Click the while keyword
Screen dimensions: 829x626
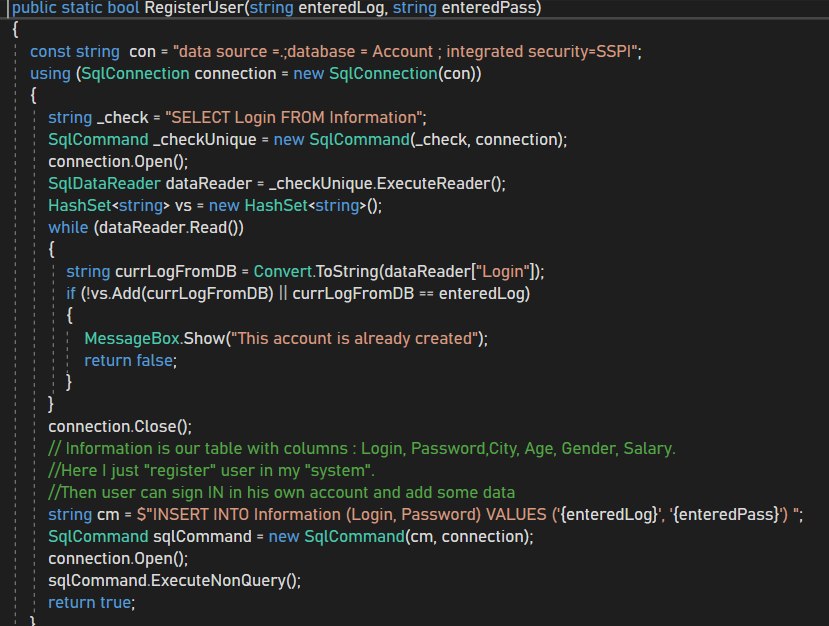68,227
